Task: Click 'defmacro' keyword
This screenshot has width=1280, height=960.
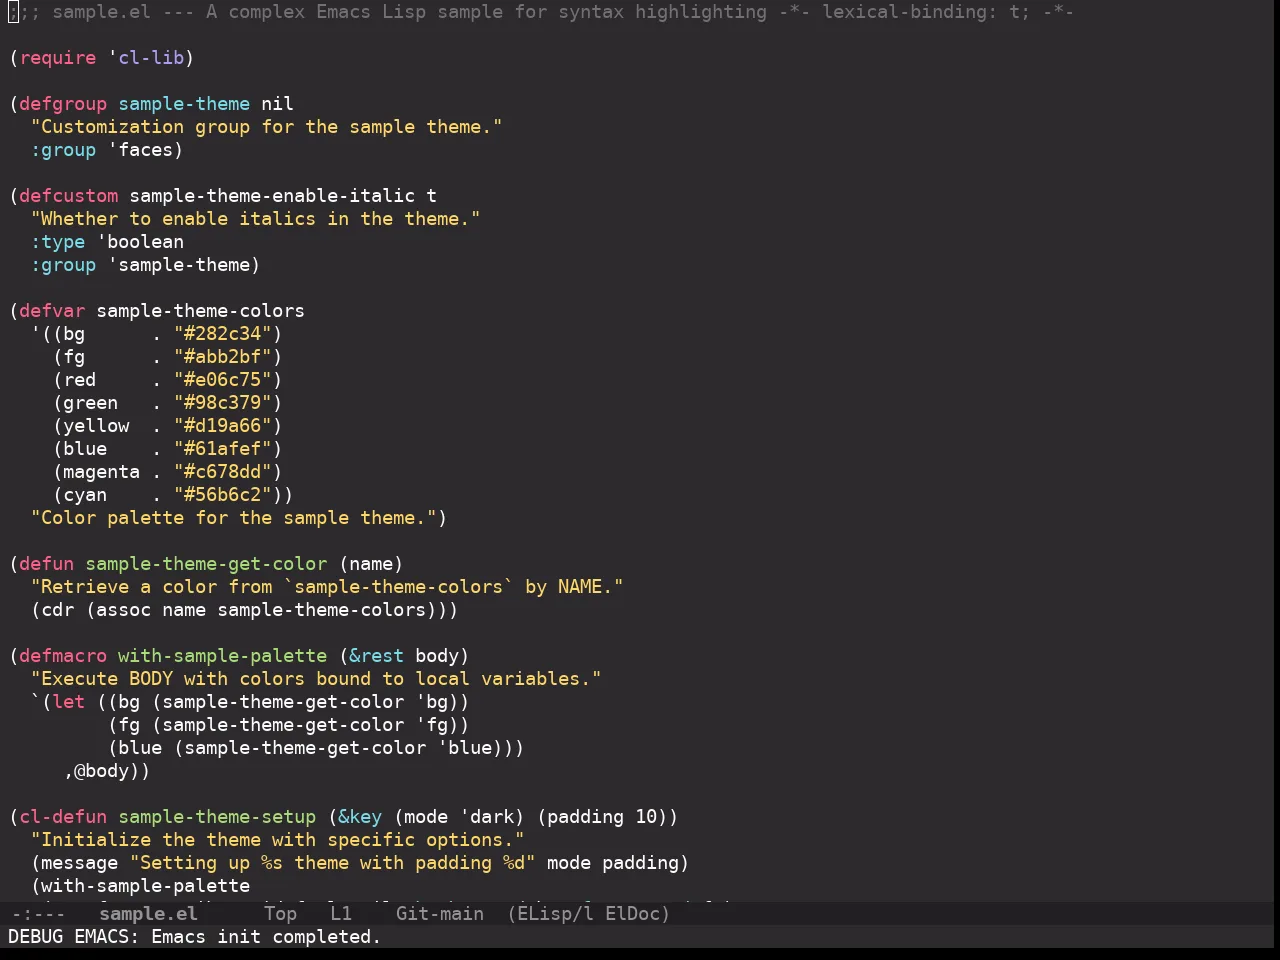Action: [63, 656]
